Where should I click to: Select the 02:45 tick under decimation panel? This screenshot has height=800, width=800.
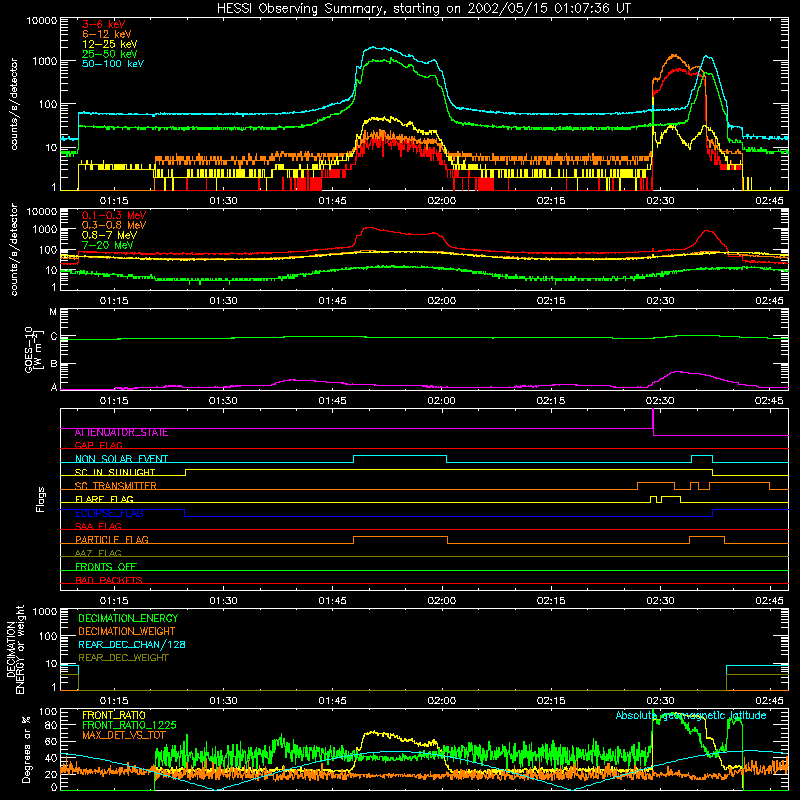click(x=769, y=701)
